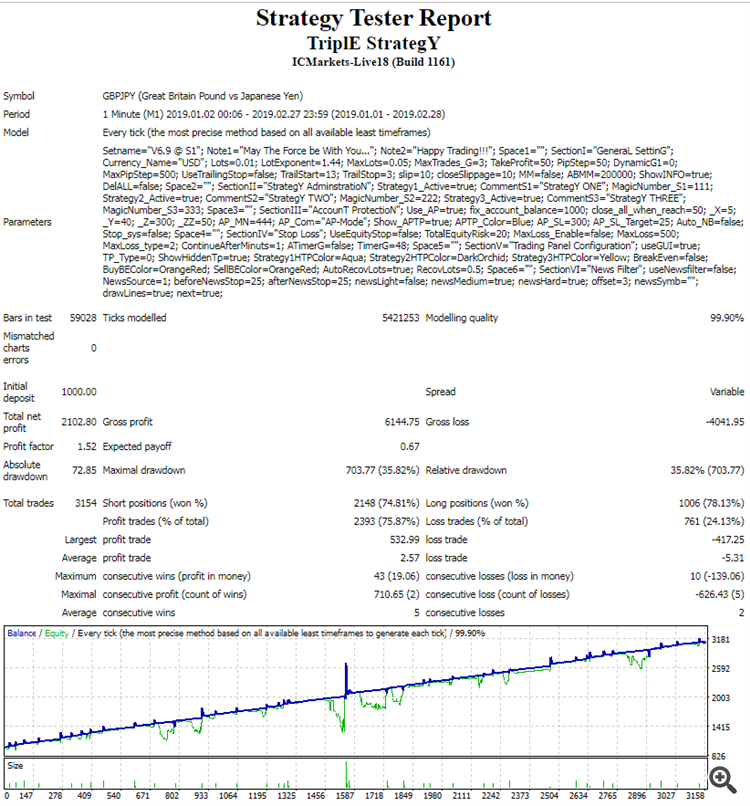Click Absolute drawdown value 72.85
Viewport: 750px width, 806px height.
pyautogui.click(x=84, y=470)
